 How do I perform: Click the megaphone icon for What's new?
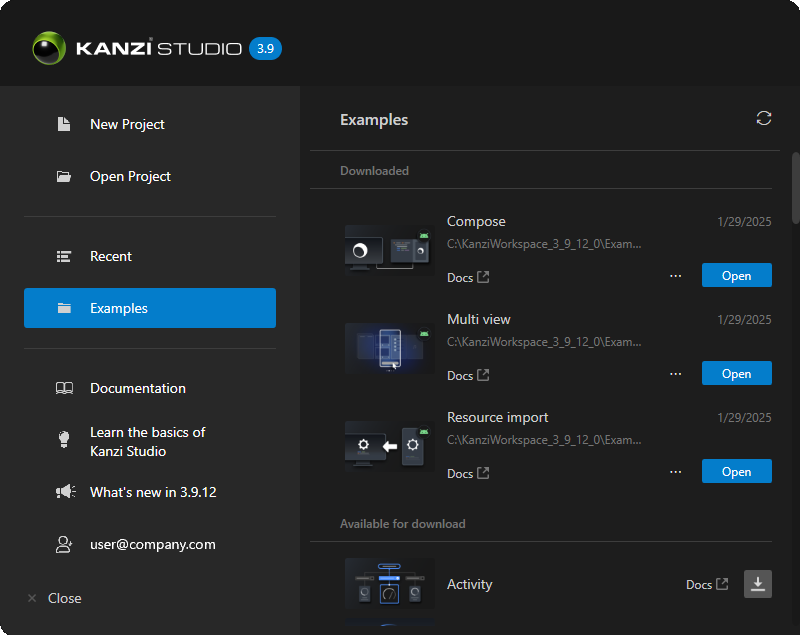pos(63,491)
